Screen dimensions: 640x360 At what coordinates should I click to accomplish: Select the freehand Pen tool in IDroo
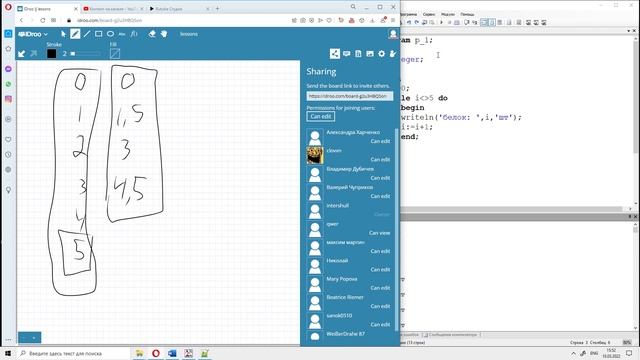75,34
